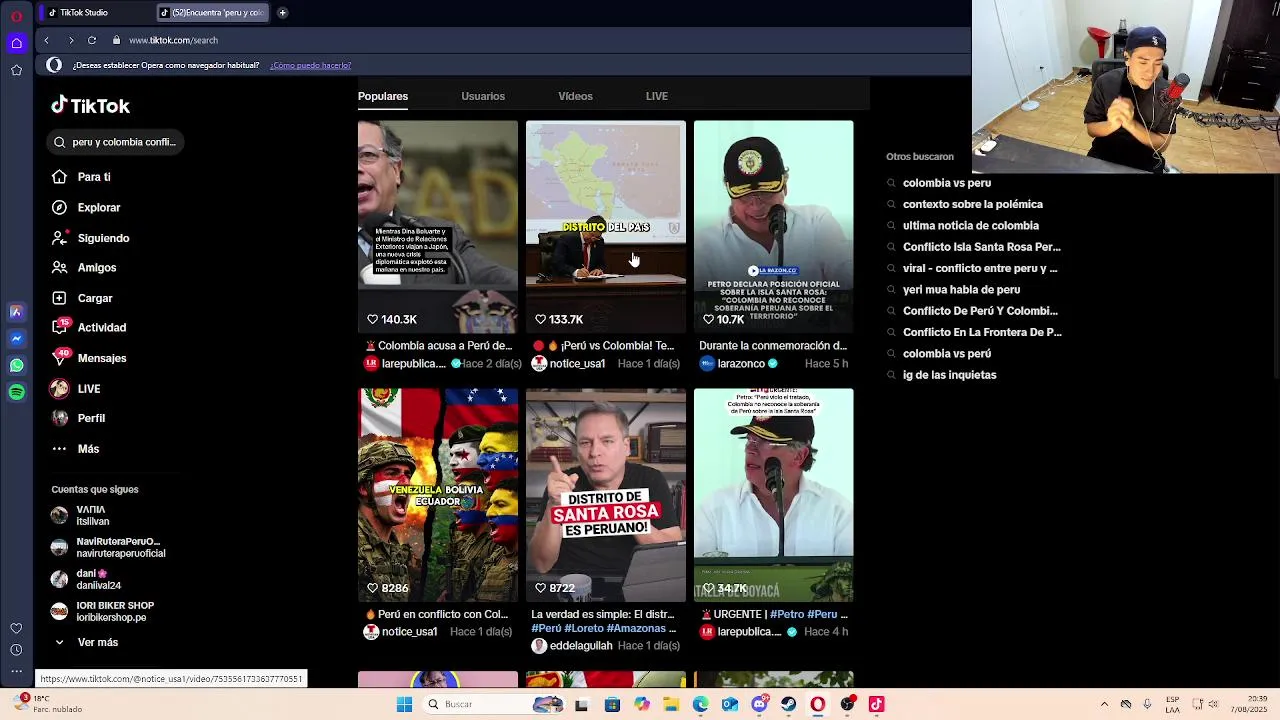Click the TikTok search field
This screenshot has height=720, width=1280.
pos(117,142)
